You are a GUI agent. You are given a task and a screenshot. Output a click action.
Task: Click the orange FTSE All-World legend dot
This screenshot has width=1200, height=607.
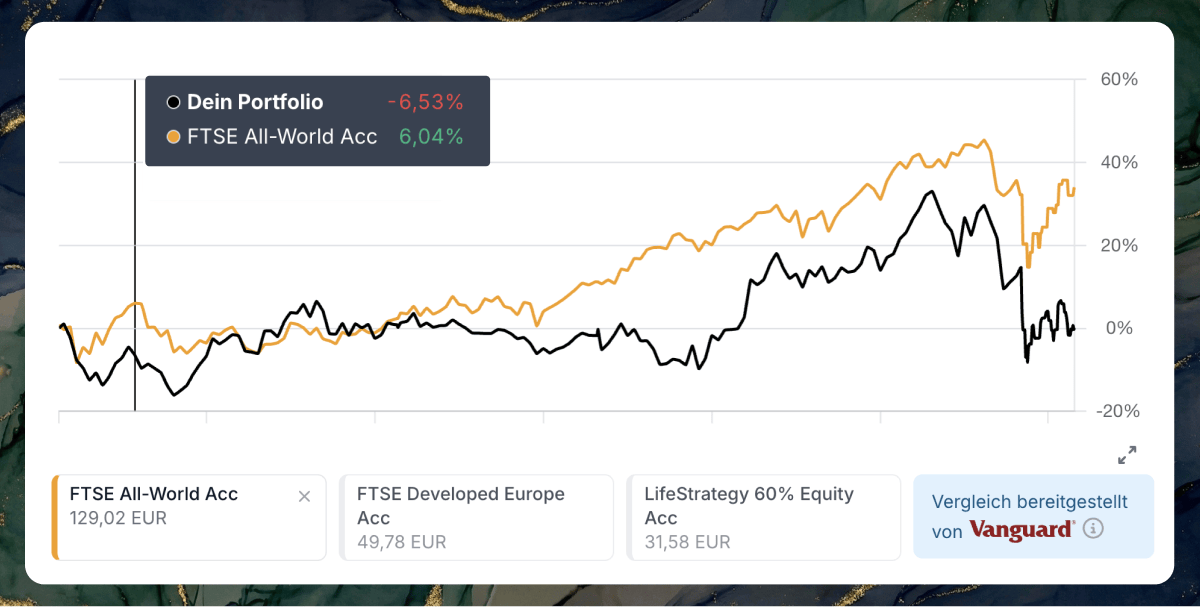[x=173, y=137]
